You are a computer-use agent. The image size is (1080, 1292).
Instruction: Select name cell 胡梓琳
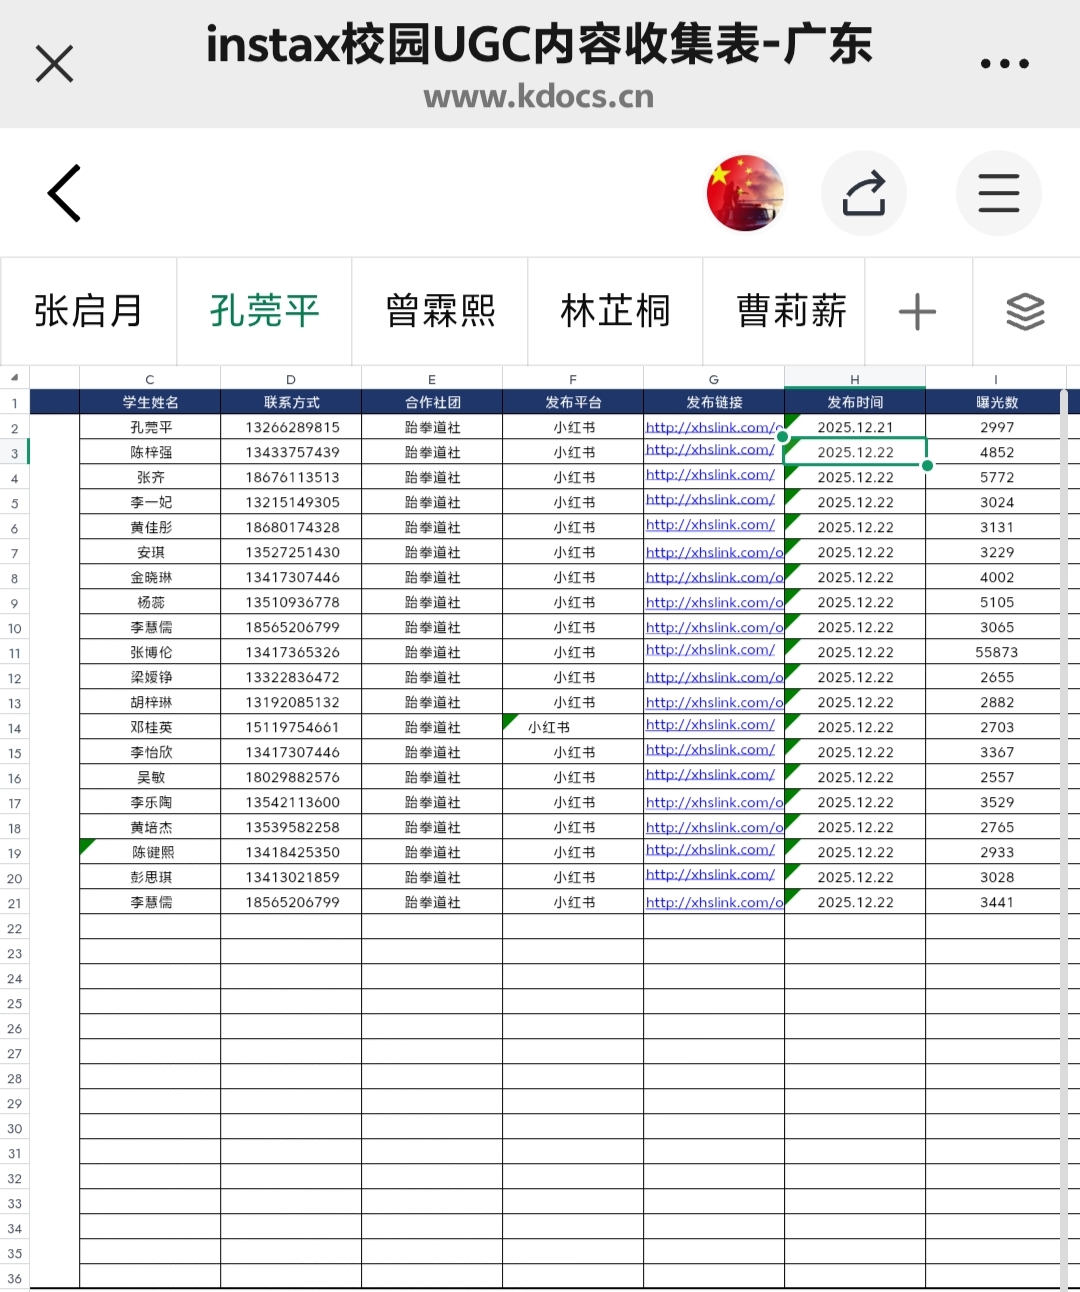click(150, 702)
